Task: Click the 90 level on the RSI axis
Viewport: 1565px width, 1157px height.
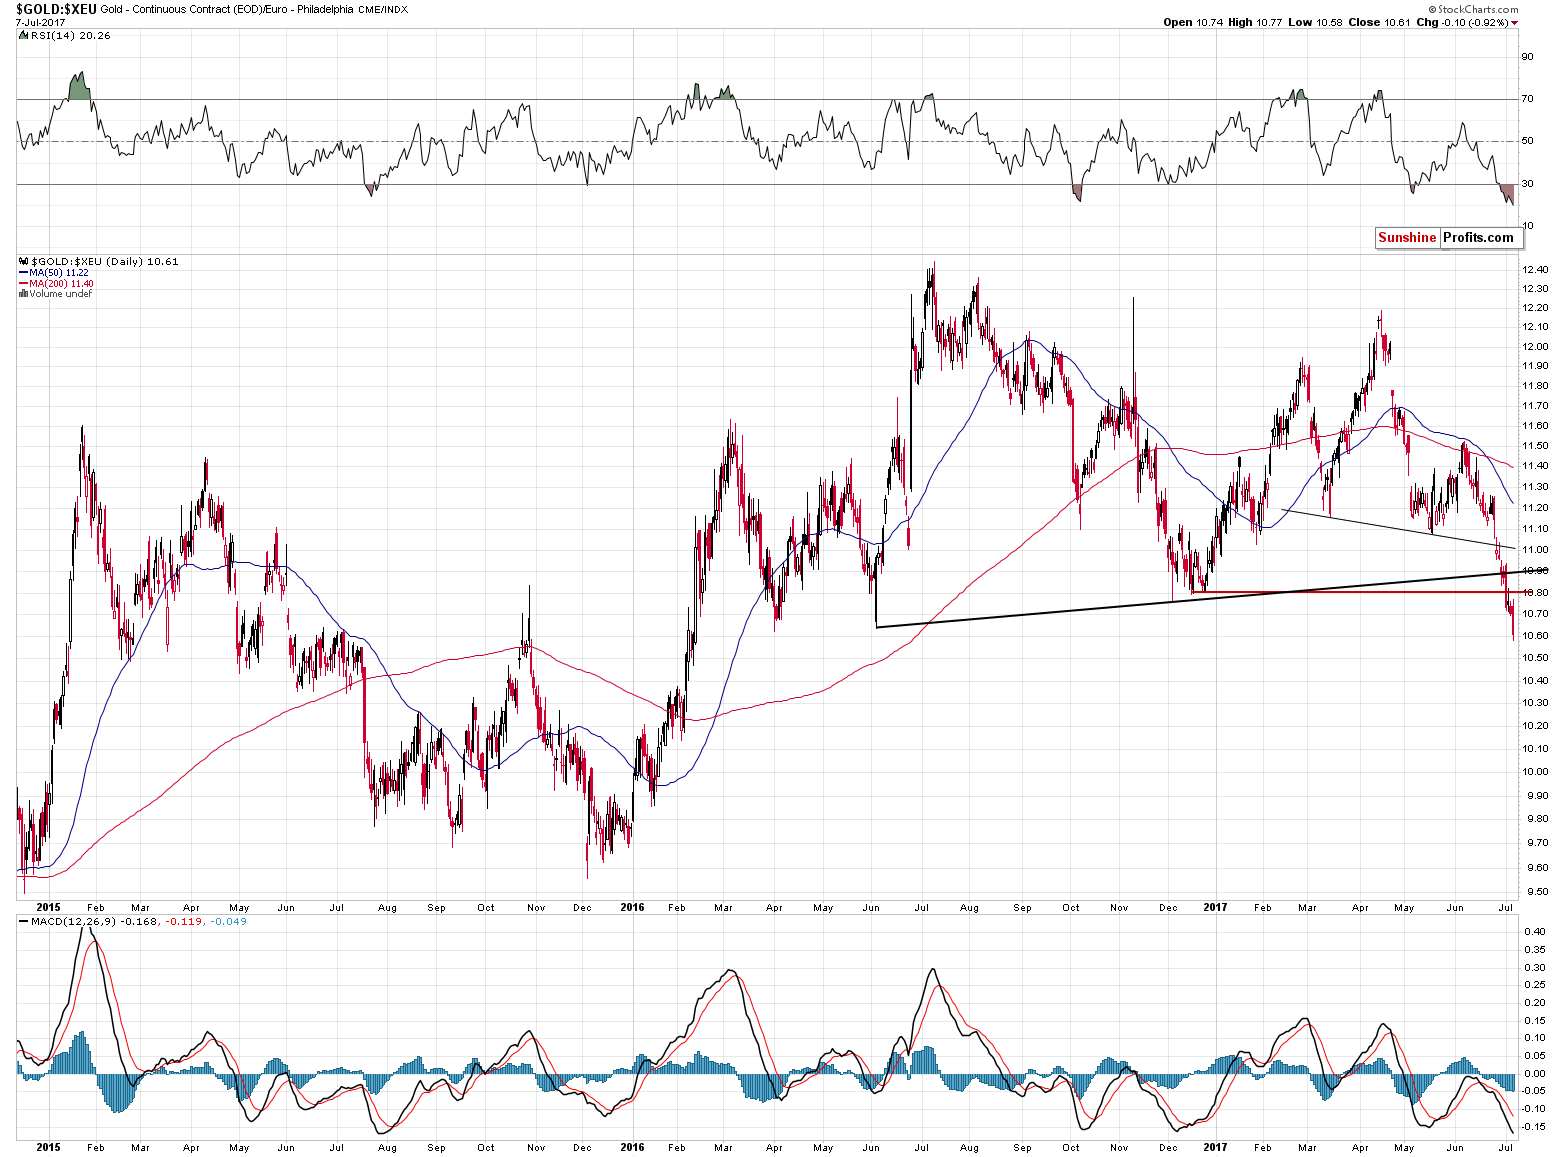Action: point(1528,57)
